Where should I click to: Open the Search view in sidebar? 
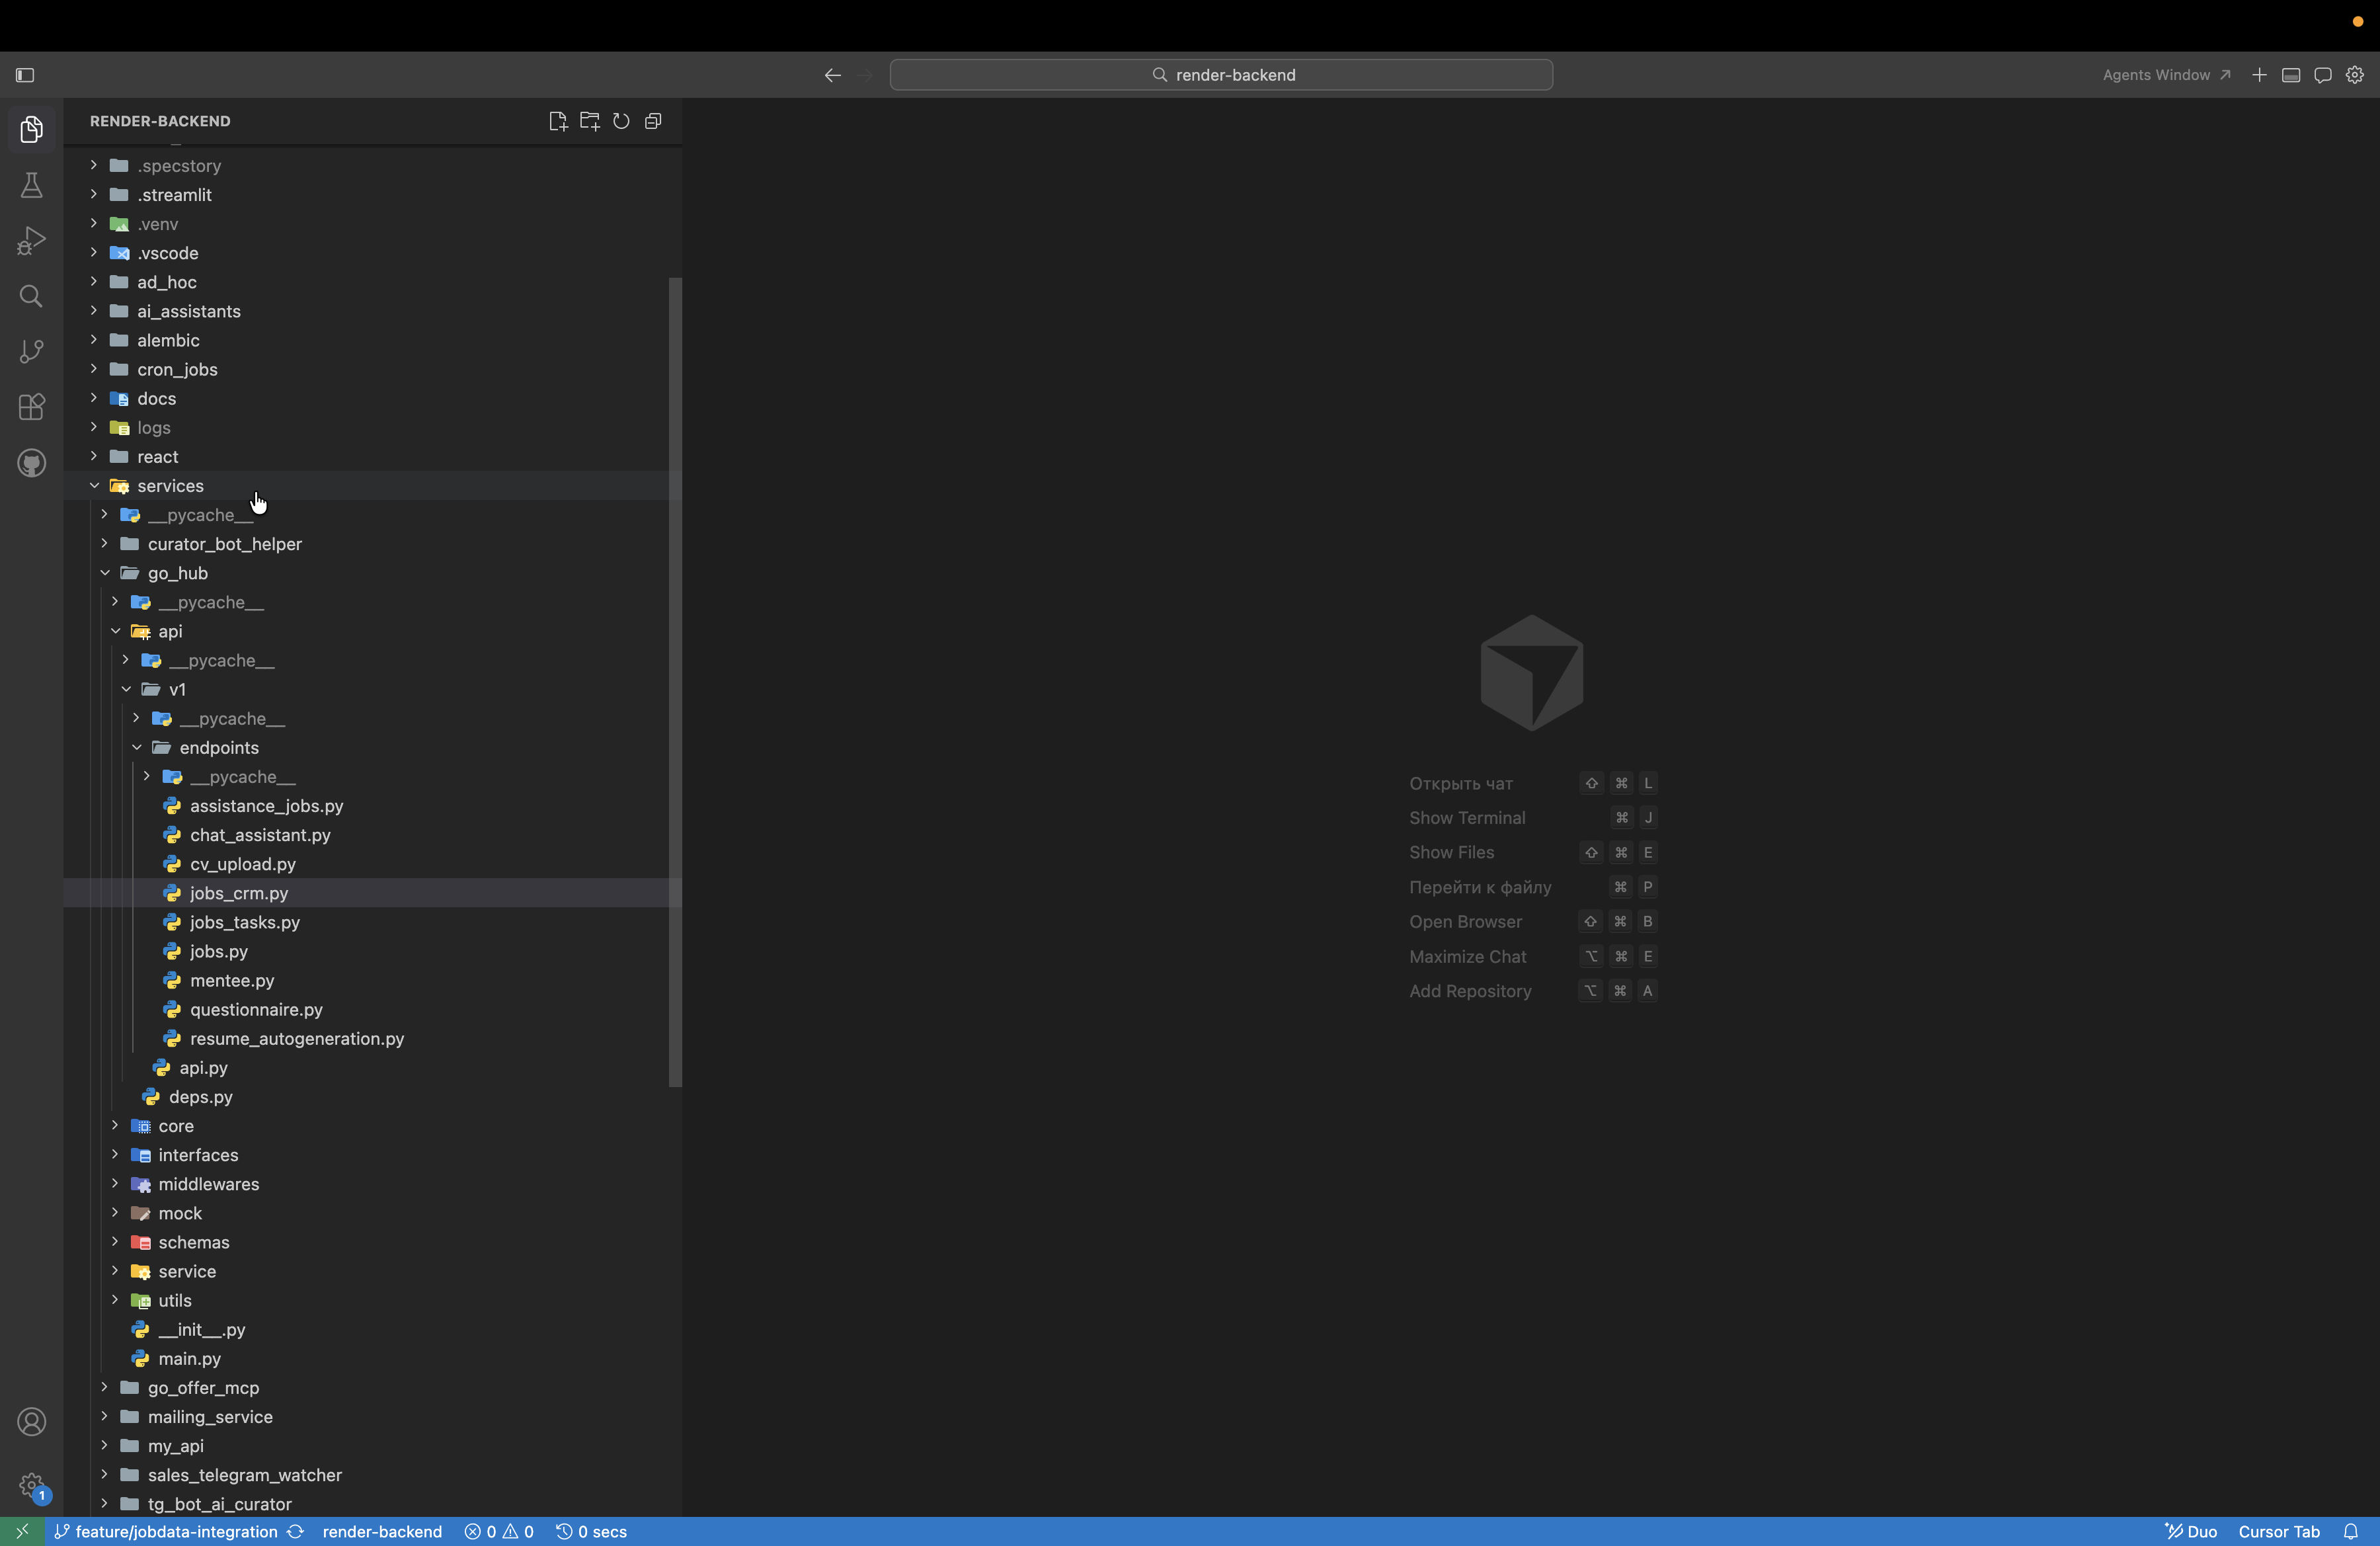point(31,296)
